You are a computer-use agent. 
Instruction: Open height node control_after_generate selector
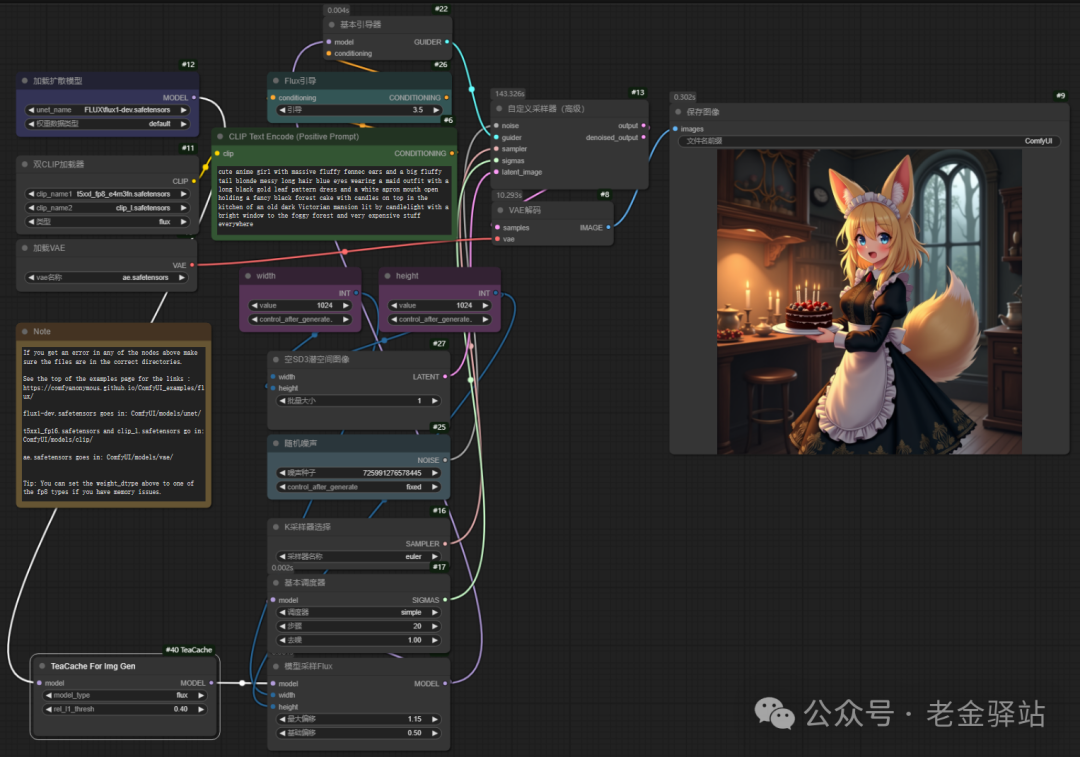coord(439,320)
